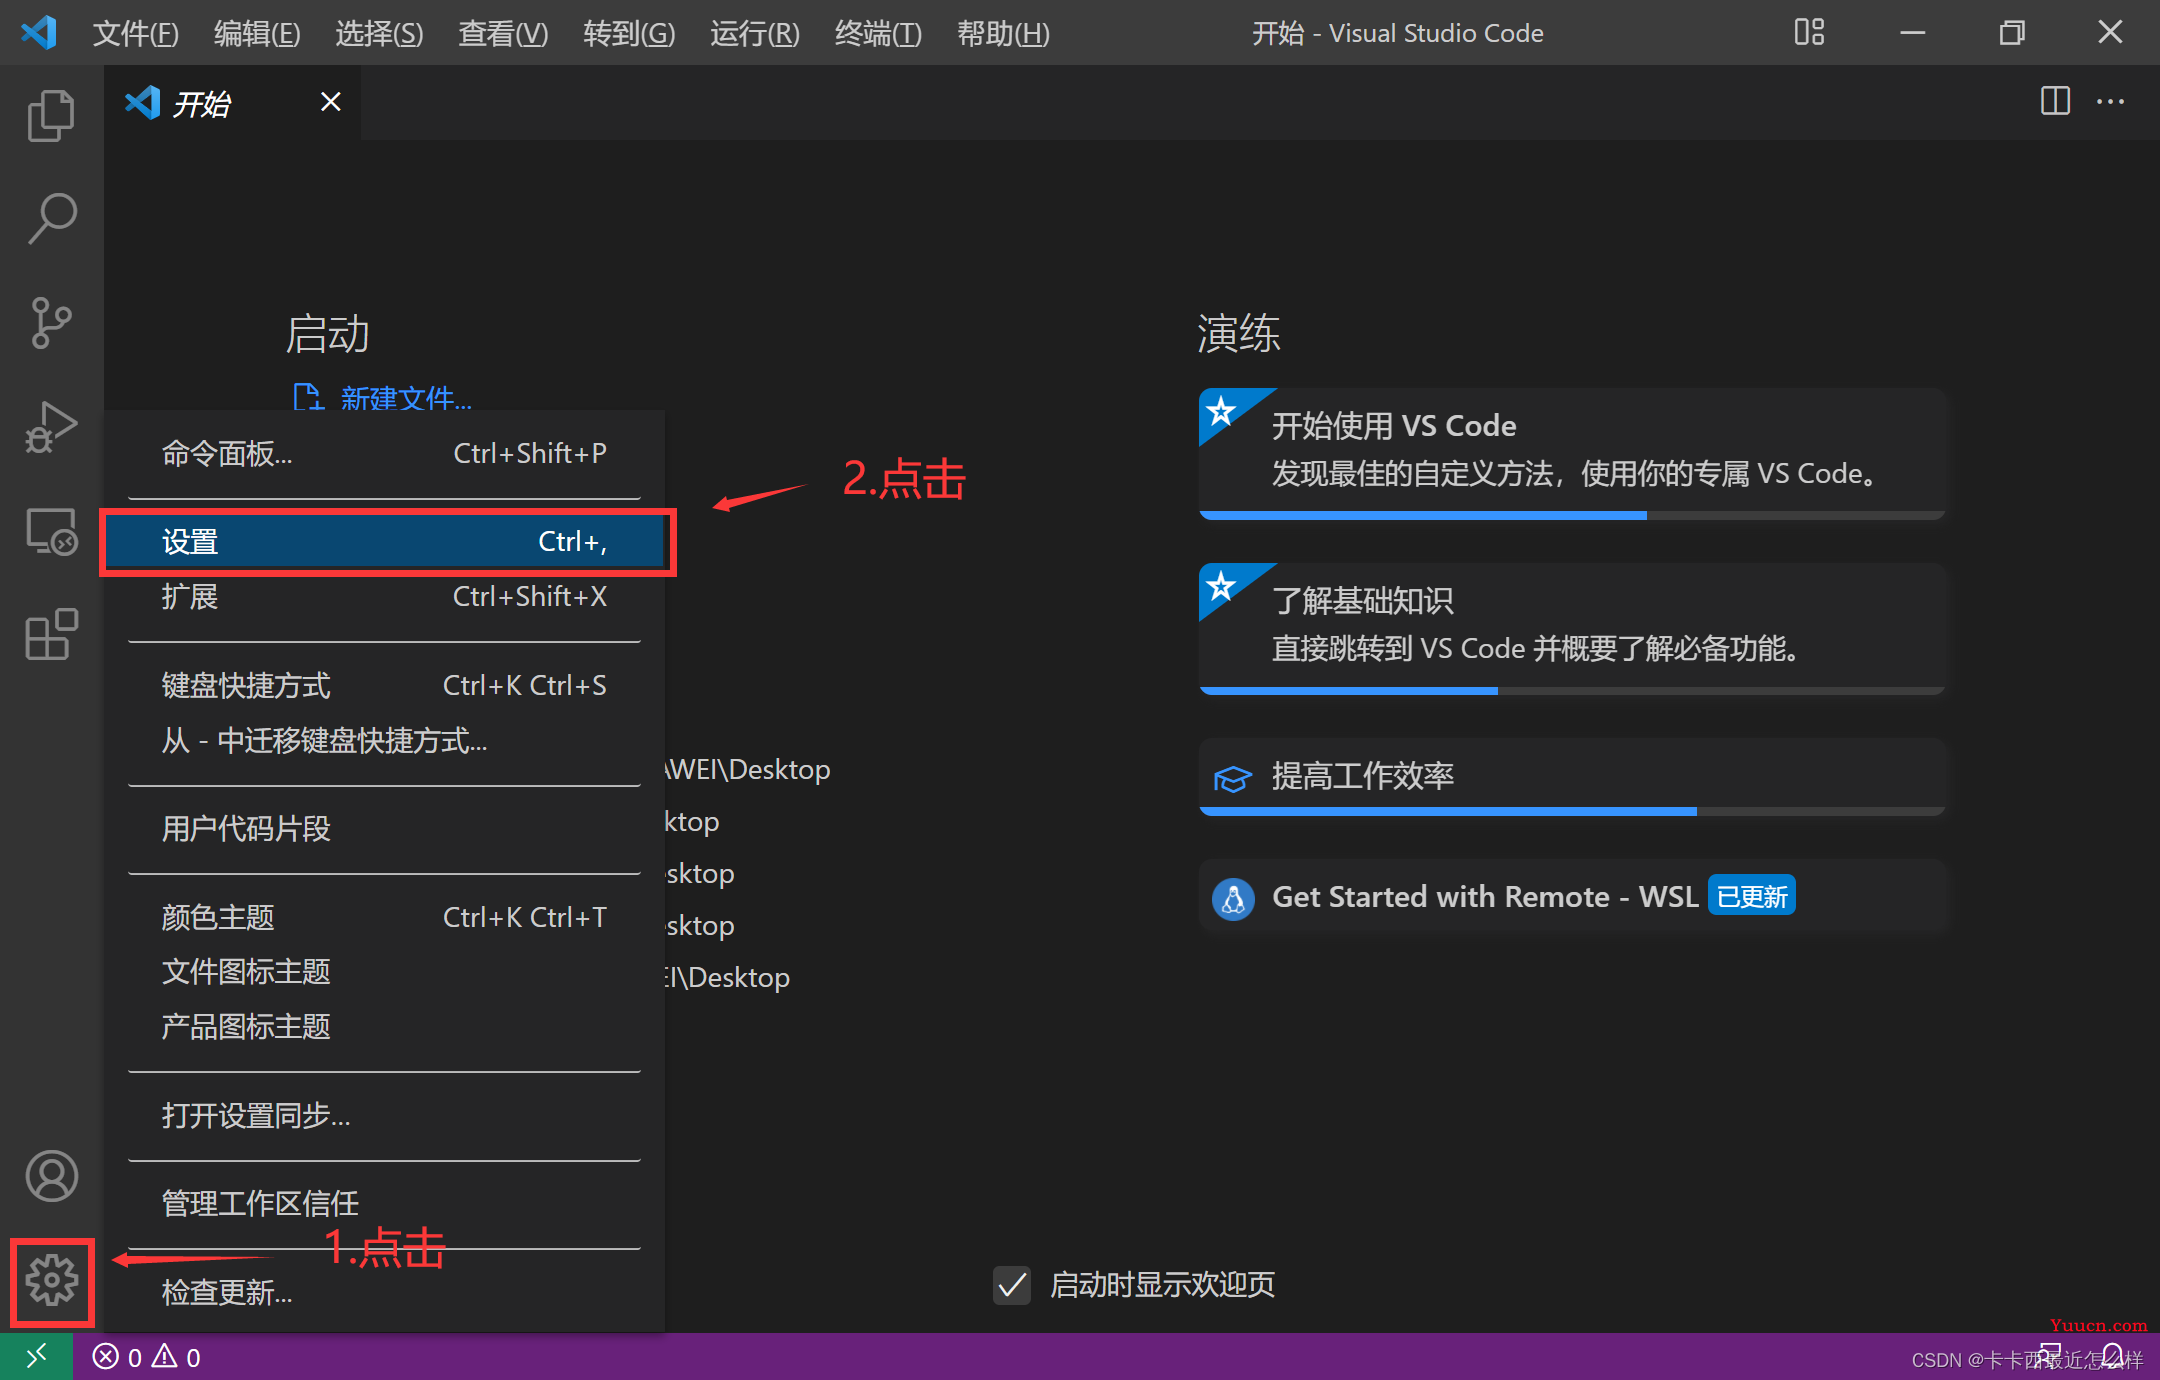Viewport: 2160px width, 1380px height.
Task: Click the VS Code logo in title bar
Action: pos(39,32)
